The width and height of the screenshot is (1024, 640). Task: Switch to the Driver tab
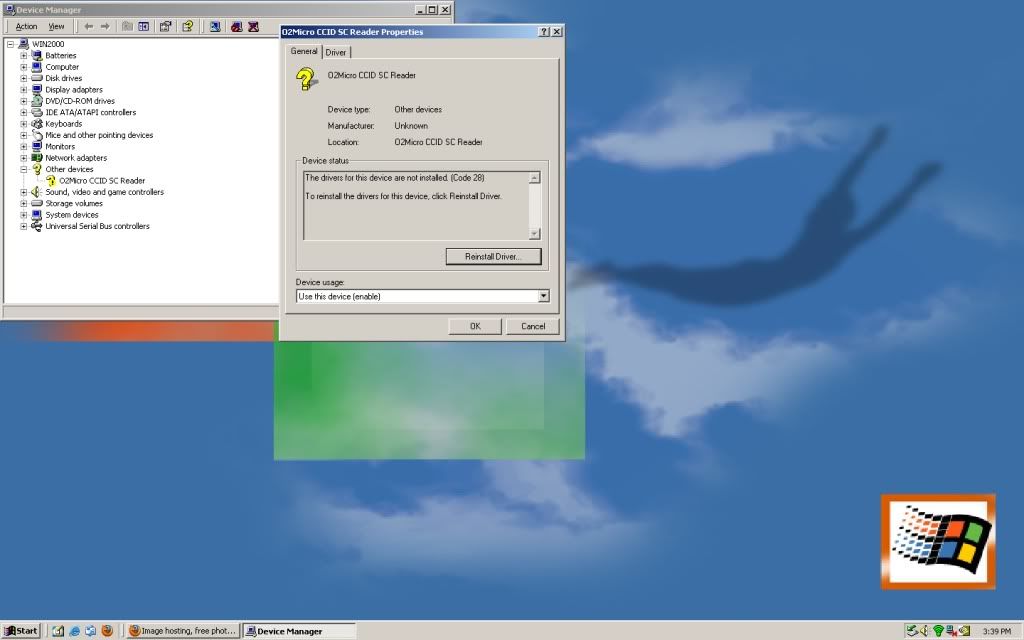tap(336, 52)
